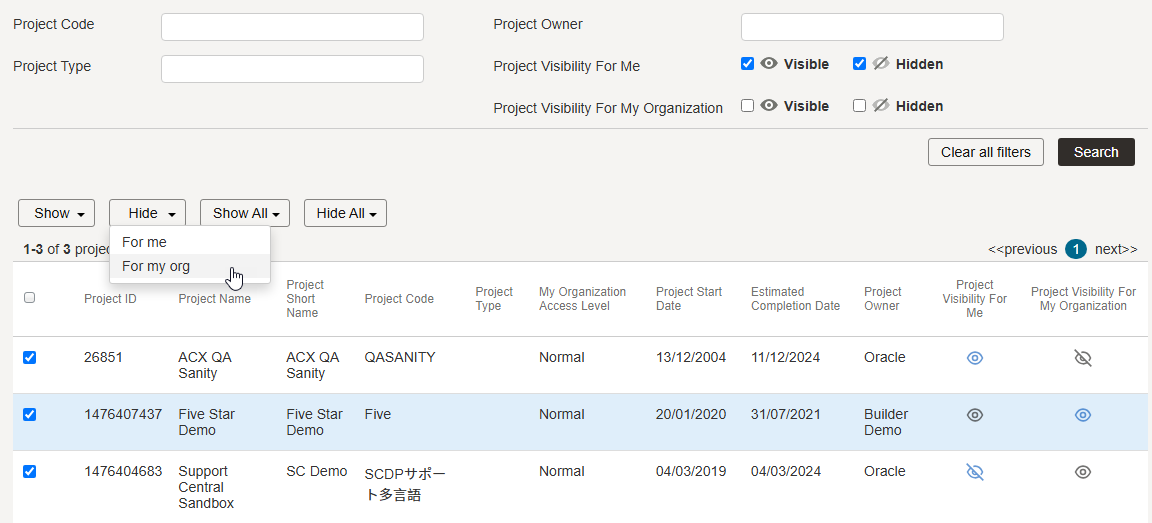The image size is (1152, 523).
Task: Open the Hide All dropdown
Action: coord(345,213)
